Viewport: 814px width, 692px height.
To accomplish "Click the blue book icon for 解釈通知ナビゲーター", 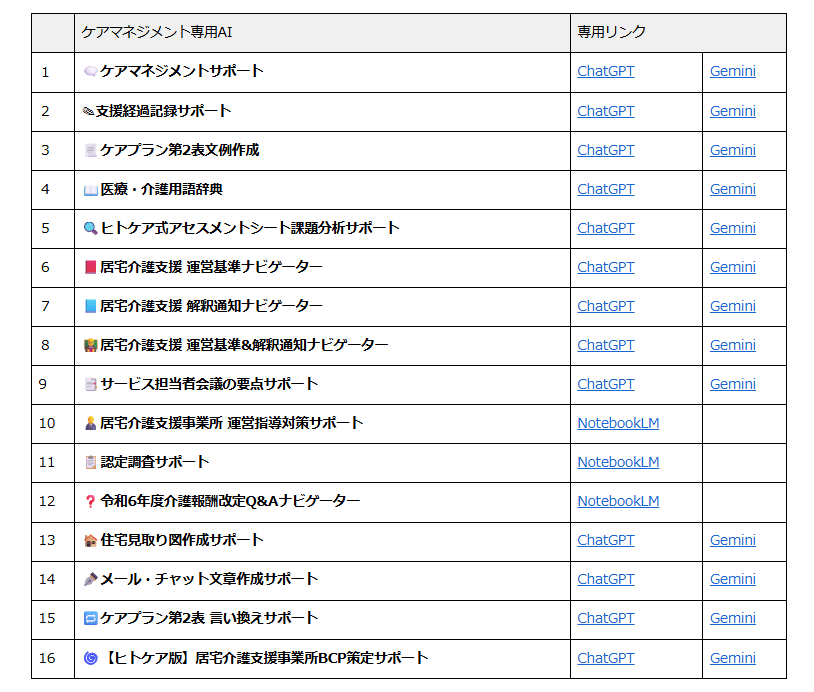I will pos(90,306).
